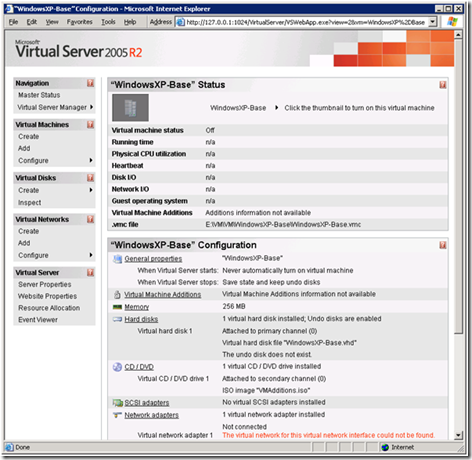Screen dimensions: 472x460
Task: Open the File menu
Action: (x=13, y=22)
